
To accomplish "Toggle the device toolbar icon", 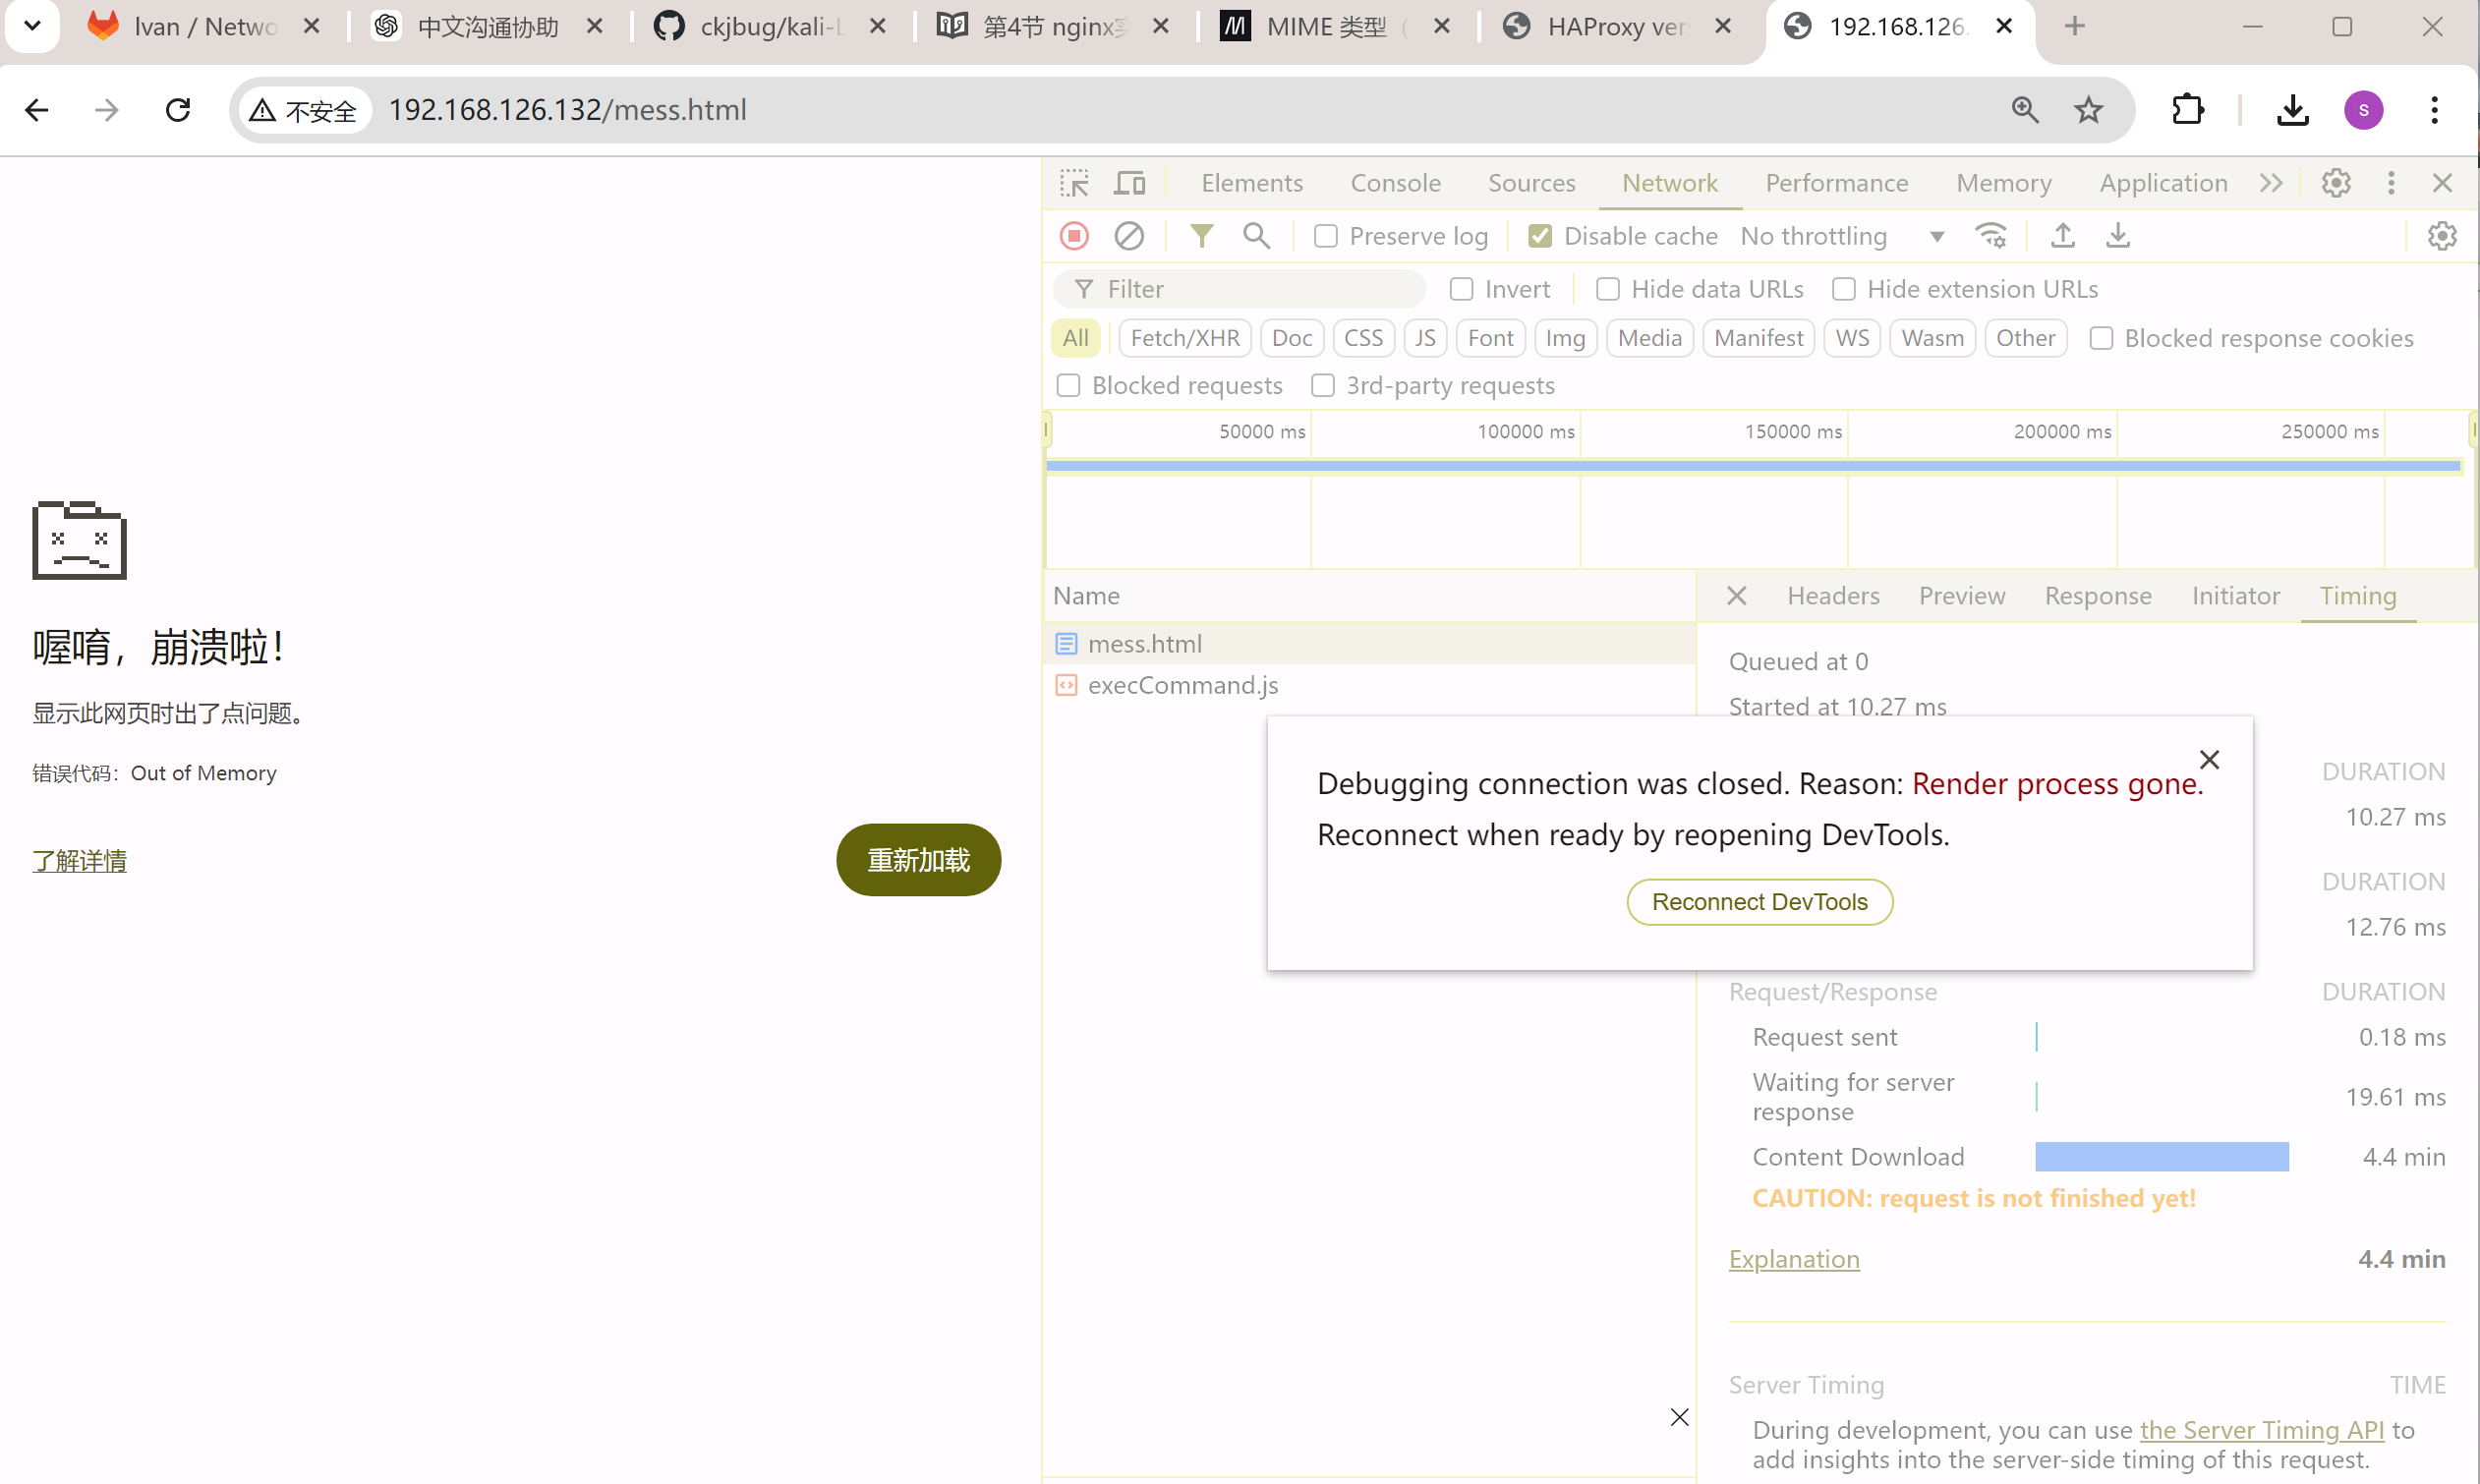I will point(1129,183).
